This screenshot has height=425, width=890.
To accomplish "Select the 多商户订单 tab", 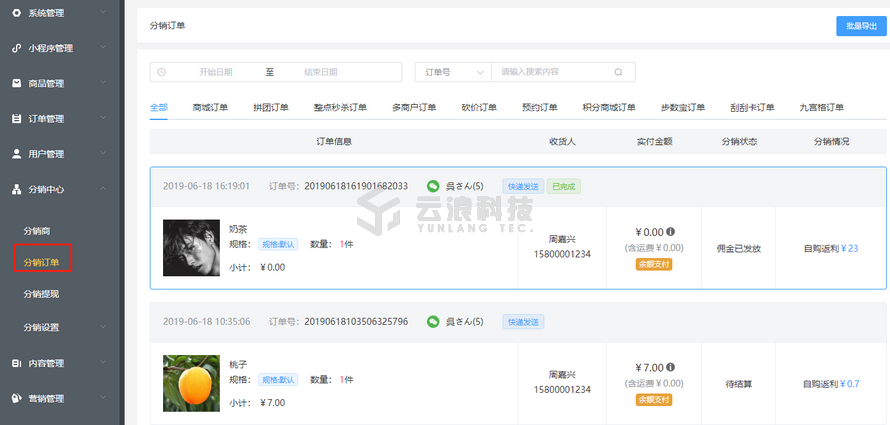I will click(x=413, y=107).
